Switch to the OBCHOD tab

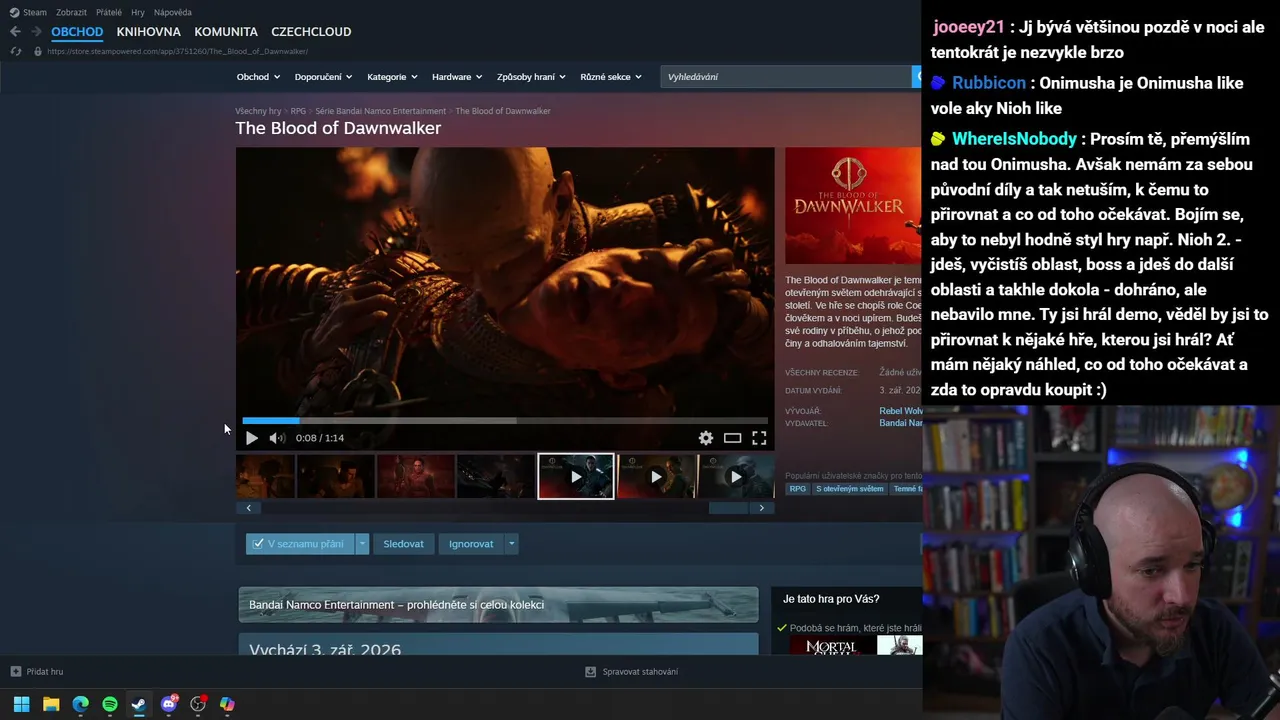[77, 32]
